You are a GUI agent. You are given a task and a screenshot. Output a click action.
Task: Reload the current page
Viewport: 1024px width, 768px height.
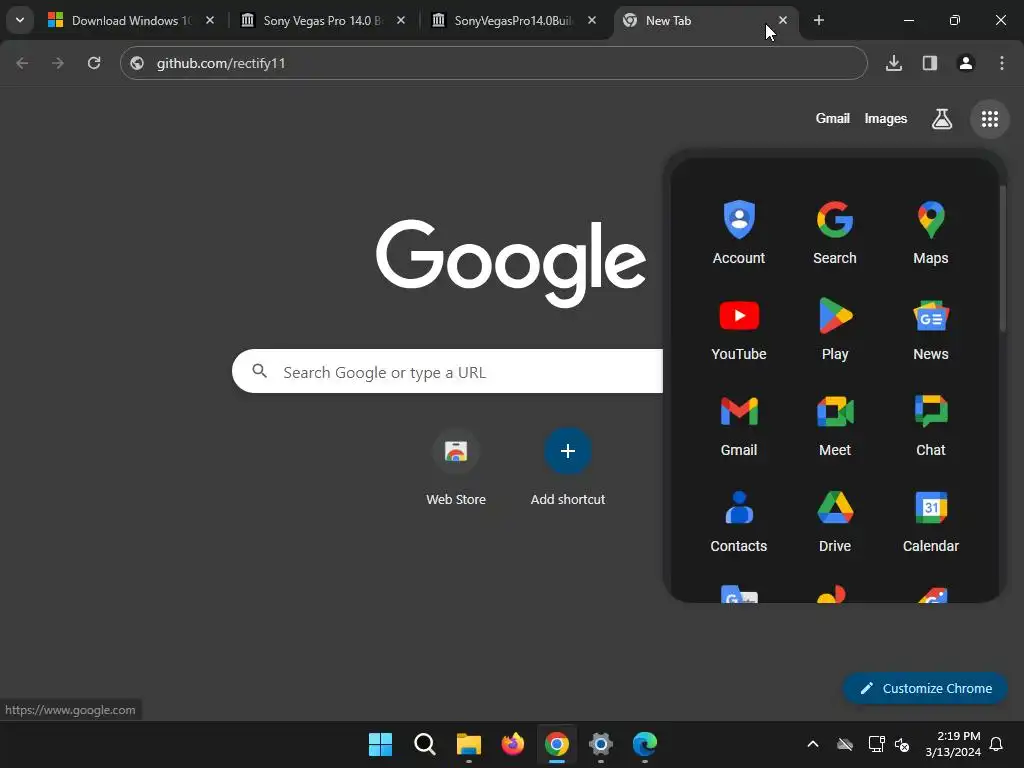[94, 63]
